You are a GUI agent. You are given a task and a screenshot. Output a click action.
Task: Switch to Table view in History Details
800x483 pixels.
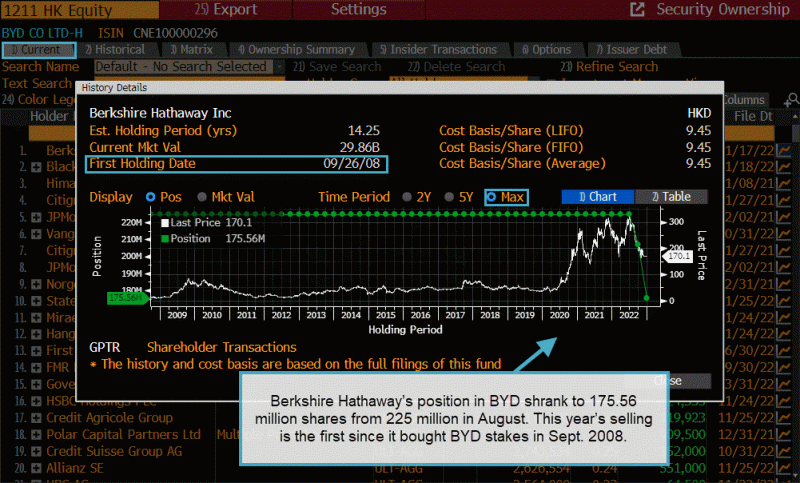671,197
